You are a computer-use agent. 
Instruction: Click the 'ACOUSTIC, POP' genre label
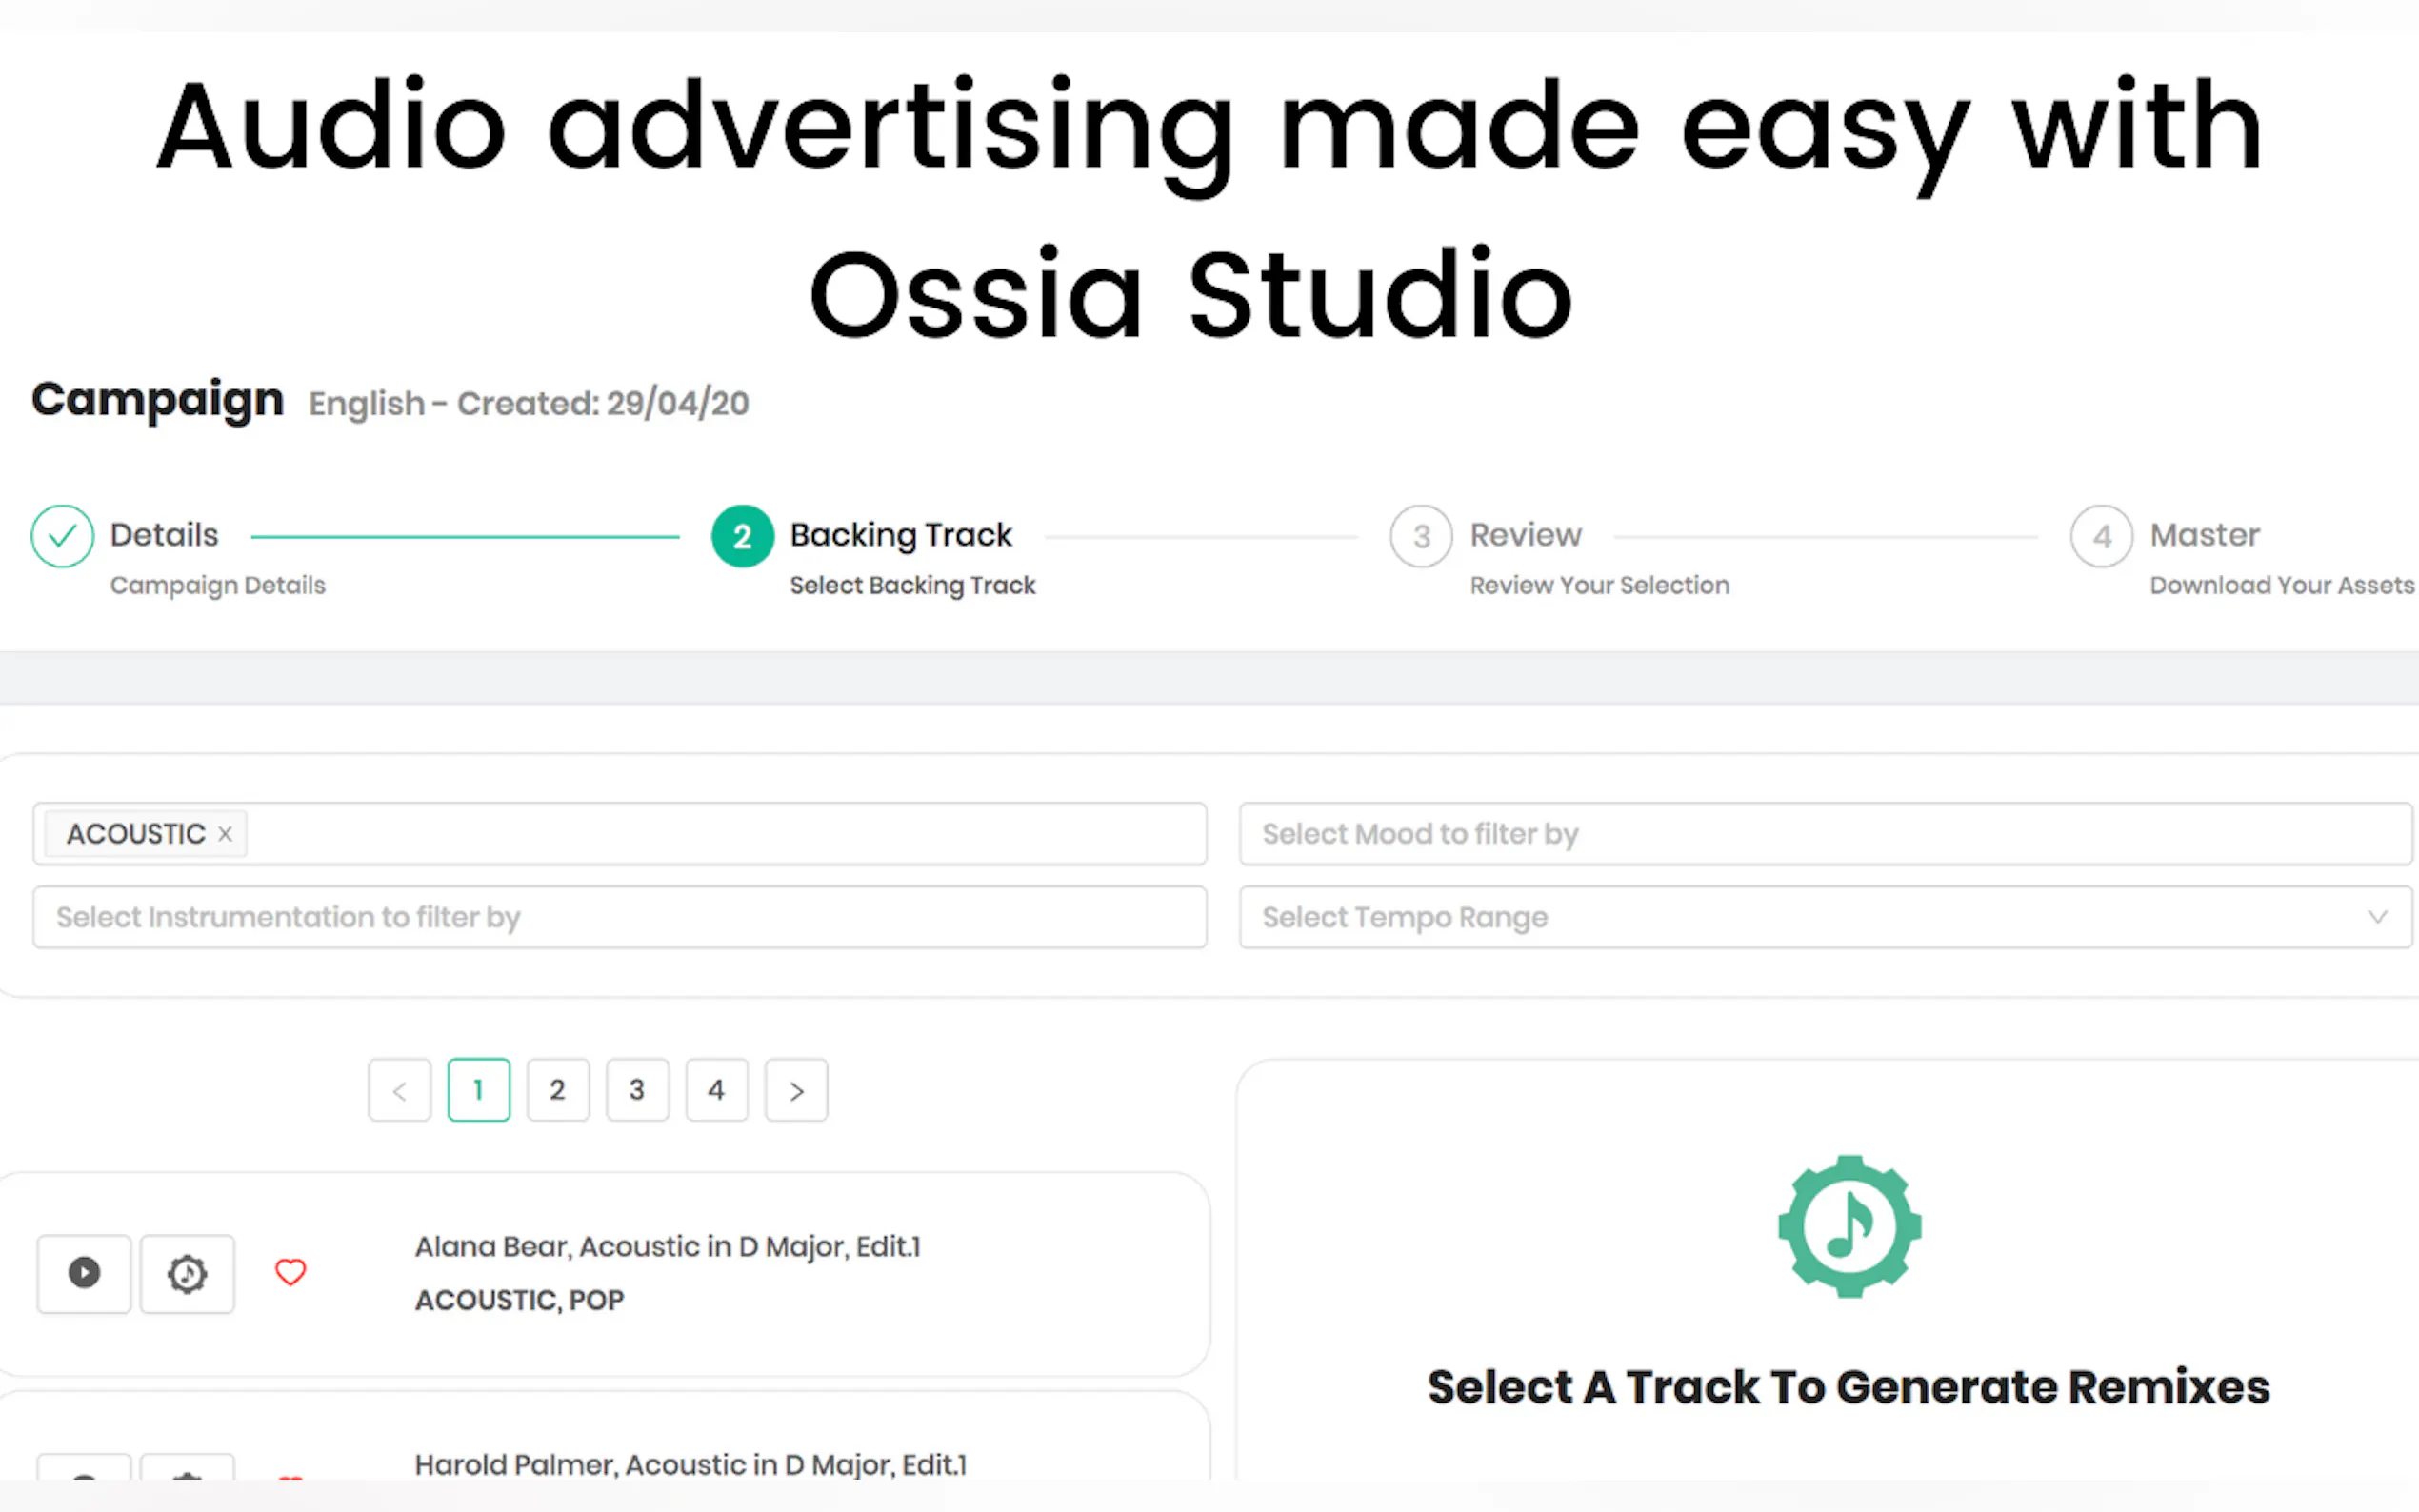(x=519, y=1300)
